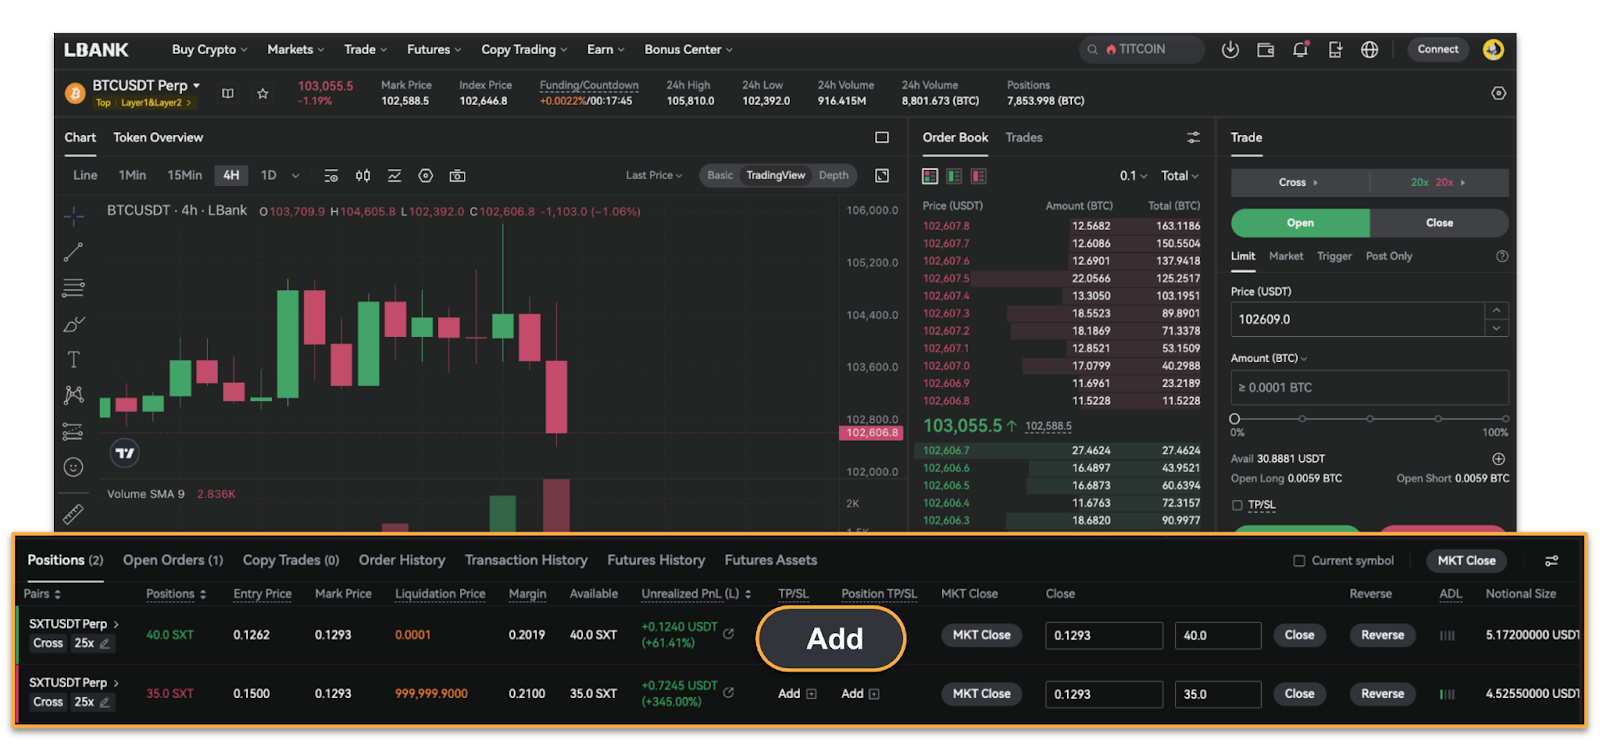The width and height of the screenshot is (1600, 744).
Task: Click candlestick chart style icon
Action: (x=363, y=176)
